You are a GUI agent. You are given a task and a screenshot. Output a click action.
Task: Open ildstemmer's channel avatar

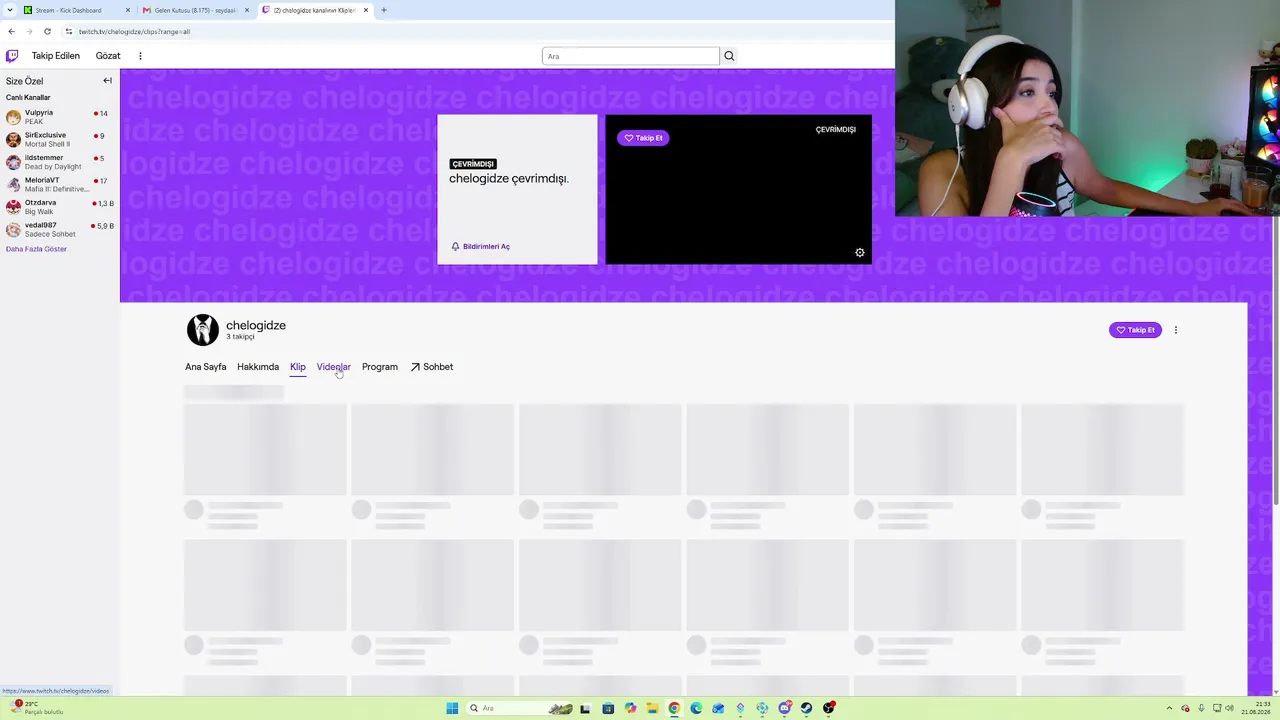(13, 162)
